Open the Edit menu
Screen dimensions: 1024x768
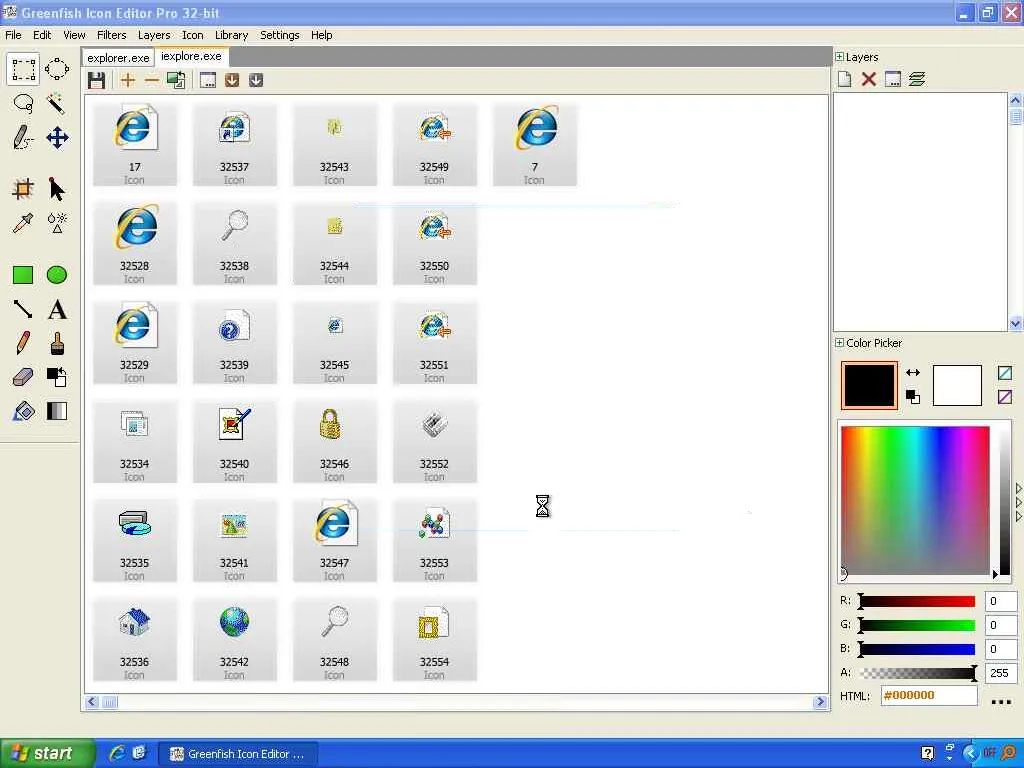(42, 35)
